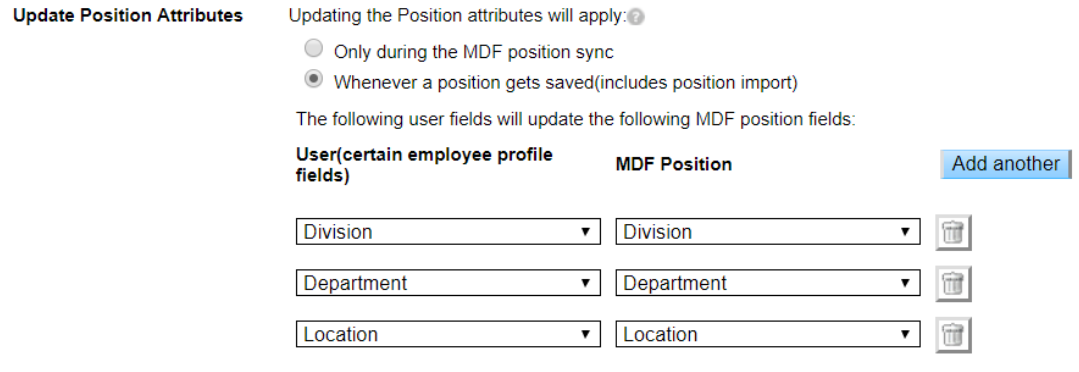Click the 'Whenever a position gets saved' label text
This screenshot has height=372, width=1079.
pos(566,83)
